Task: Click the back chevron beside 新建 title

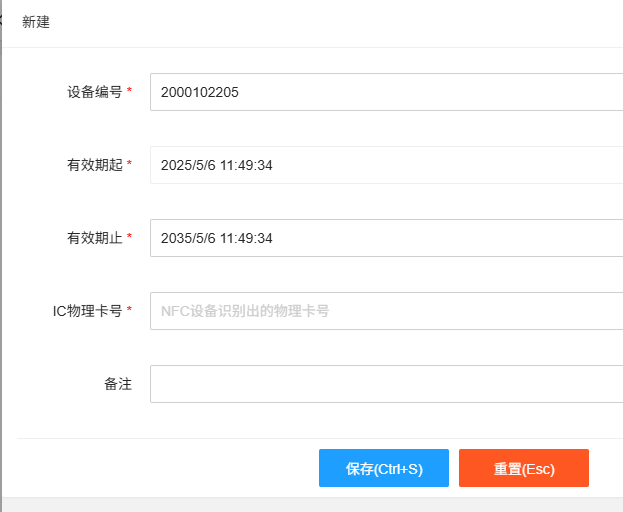Action: 2,21
